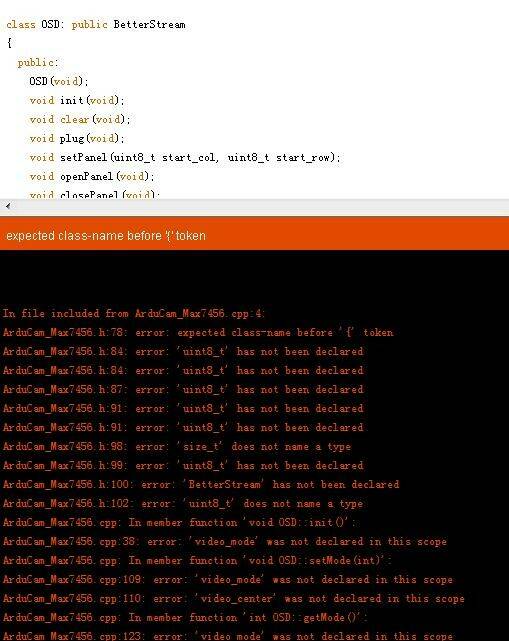Image resolution: width=509 pixels, height=641 pixels.
Task: Click the 'public:' access specifier line
Action: click(x=38, y=63)
